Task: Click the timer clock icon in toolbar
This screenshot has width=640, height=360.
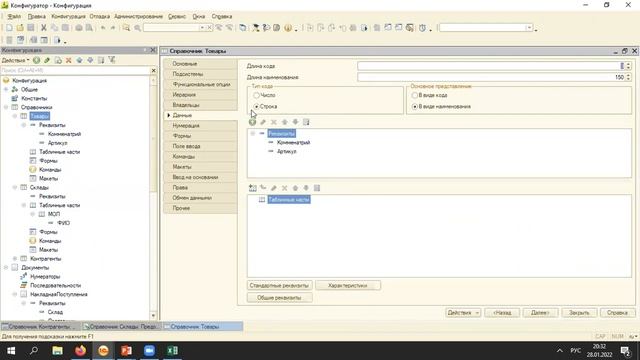Action: pos(422,28)
